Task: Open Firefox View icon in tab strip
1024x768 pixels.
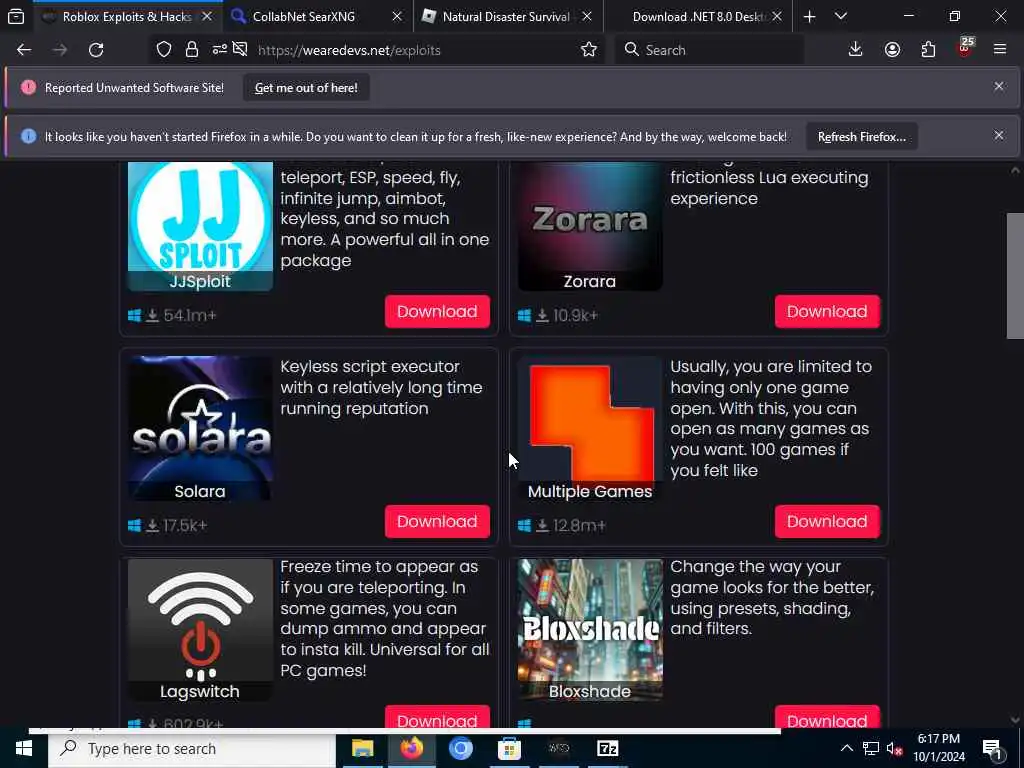Action: (x=16, y=16)
